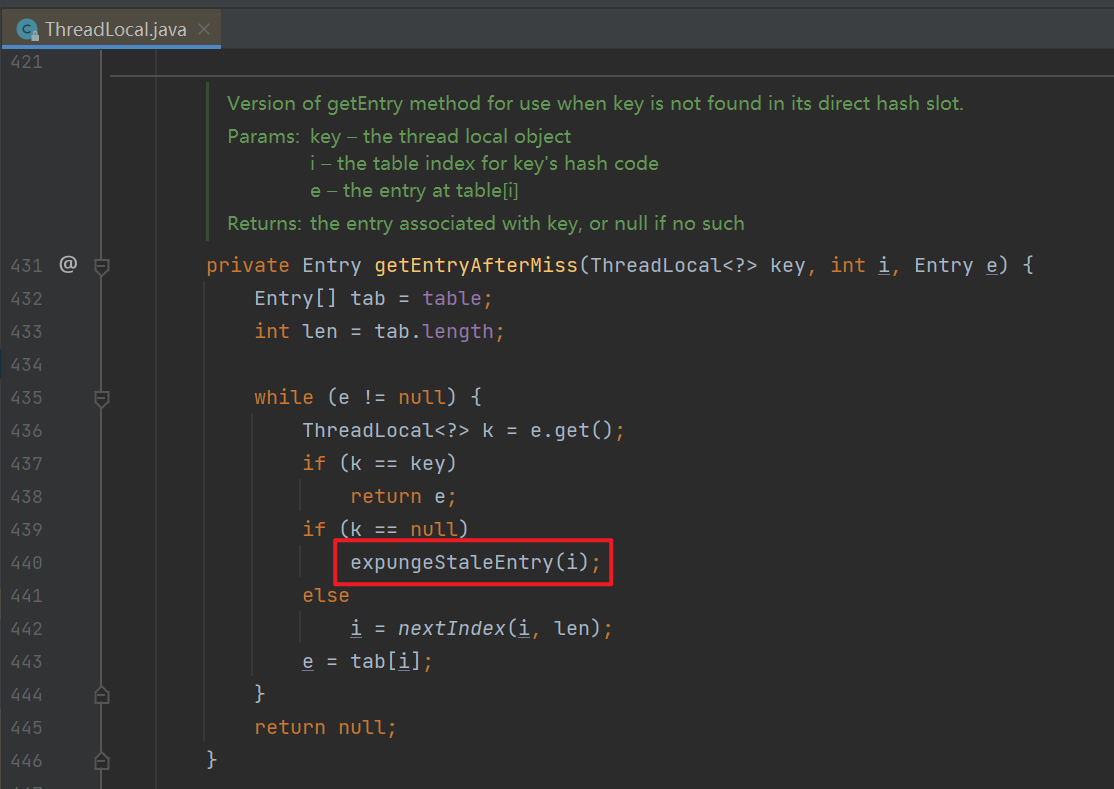Click the @ gutter icon on line 431
1114x789 pixels.
click(68, 265)
